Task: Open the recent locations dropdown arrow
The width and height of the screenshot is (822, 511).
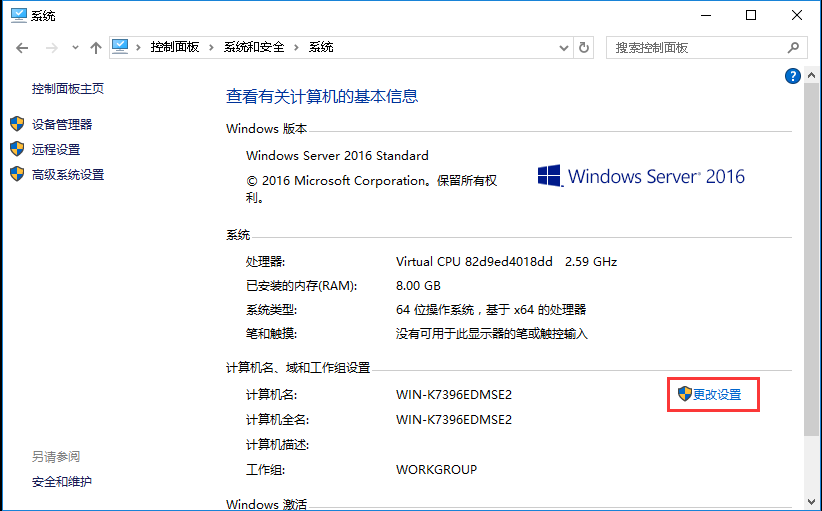Action: pos(75,48)
